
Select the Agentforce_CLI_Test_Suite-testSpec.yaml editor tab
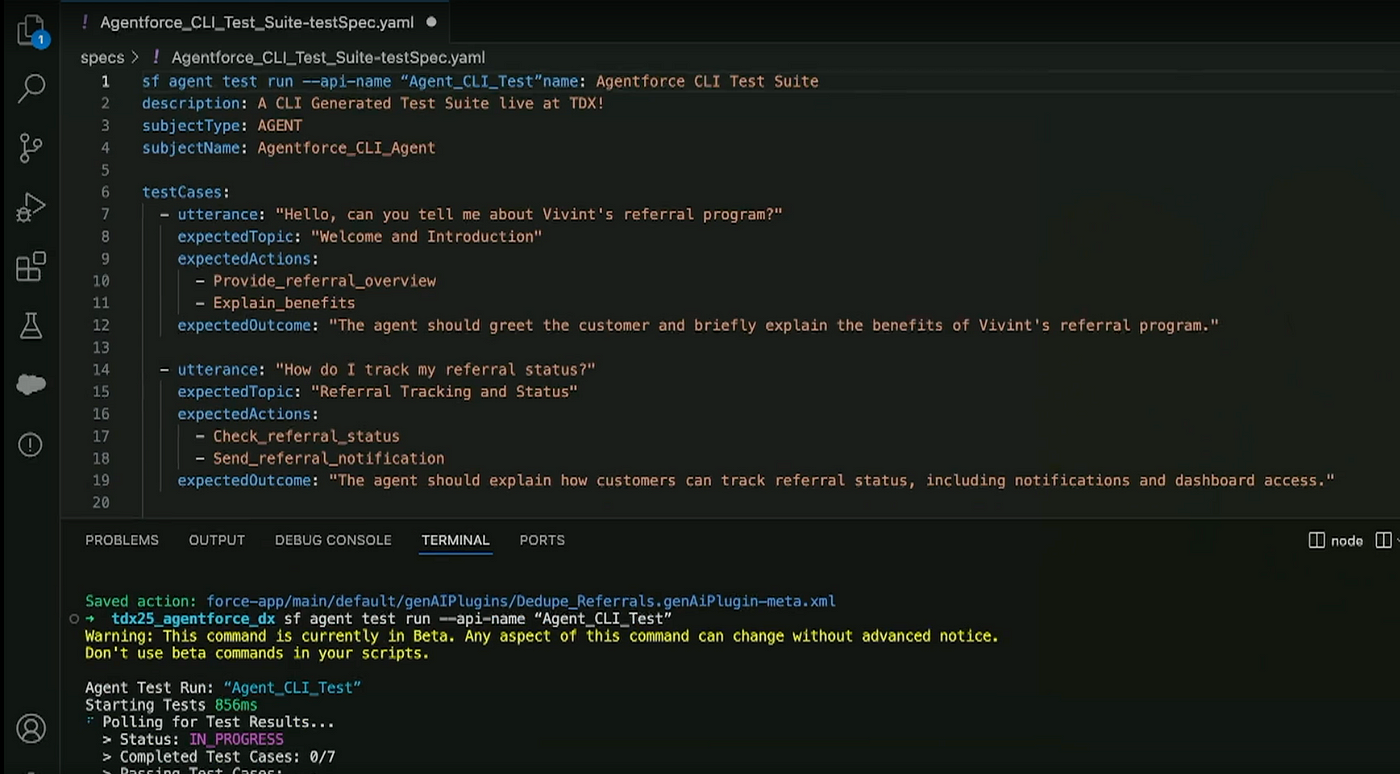pyautogui.click(x=258, y=22)
